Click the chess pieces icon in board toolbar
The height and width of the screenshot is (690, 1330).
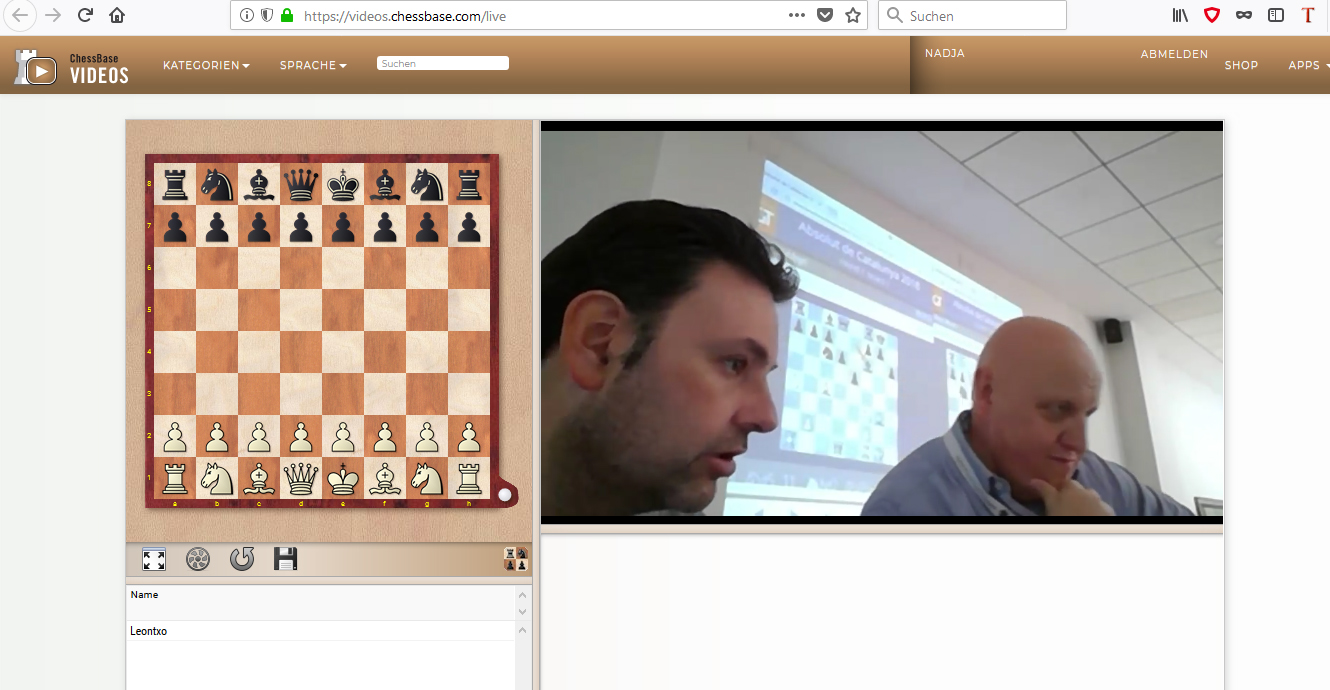(x=516, y=560)
